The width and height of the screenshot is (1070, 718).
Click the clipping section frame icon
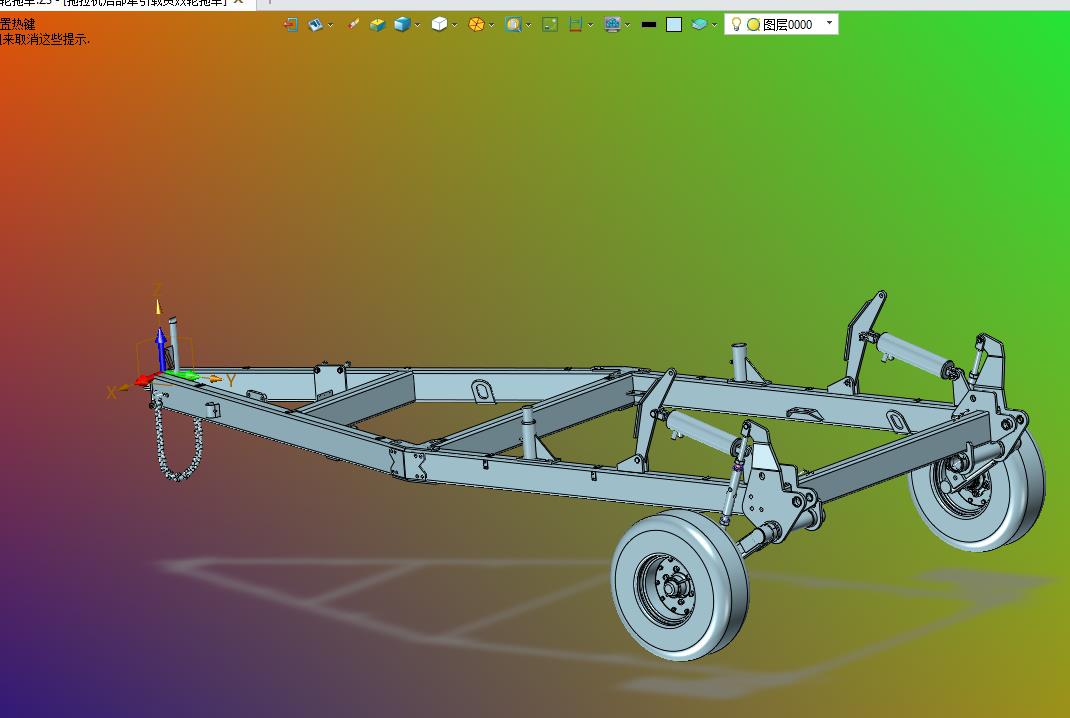point(575,25)
